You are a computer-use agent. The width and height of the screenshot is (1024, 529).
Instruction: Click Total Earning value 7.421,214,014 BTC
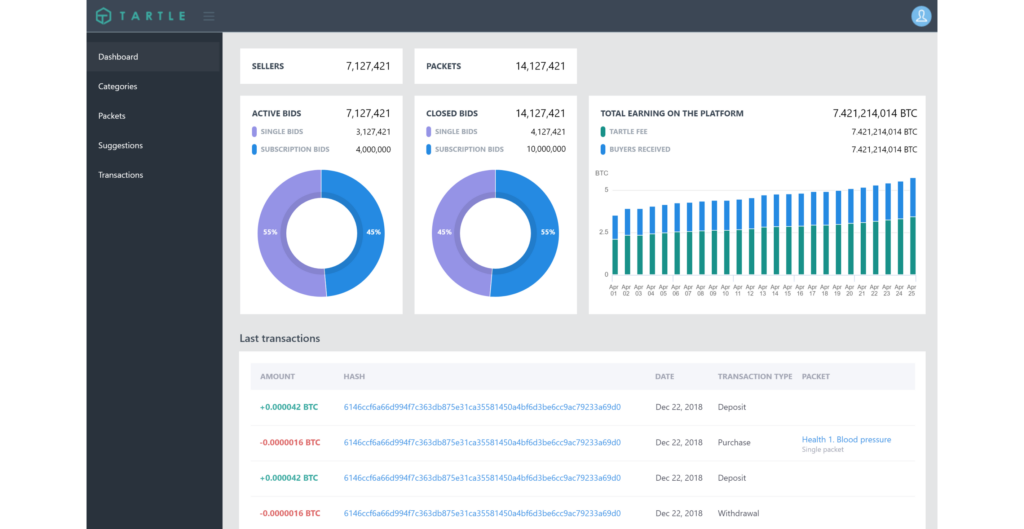(874, 114)
